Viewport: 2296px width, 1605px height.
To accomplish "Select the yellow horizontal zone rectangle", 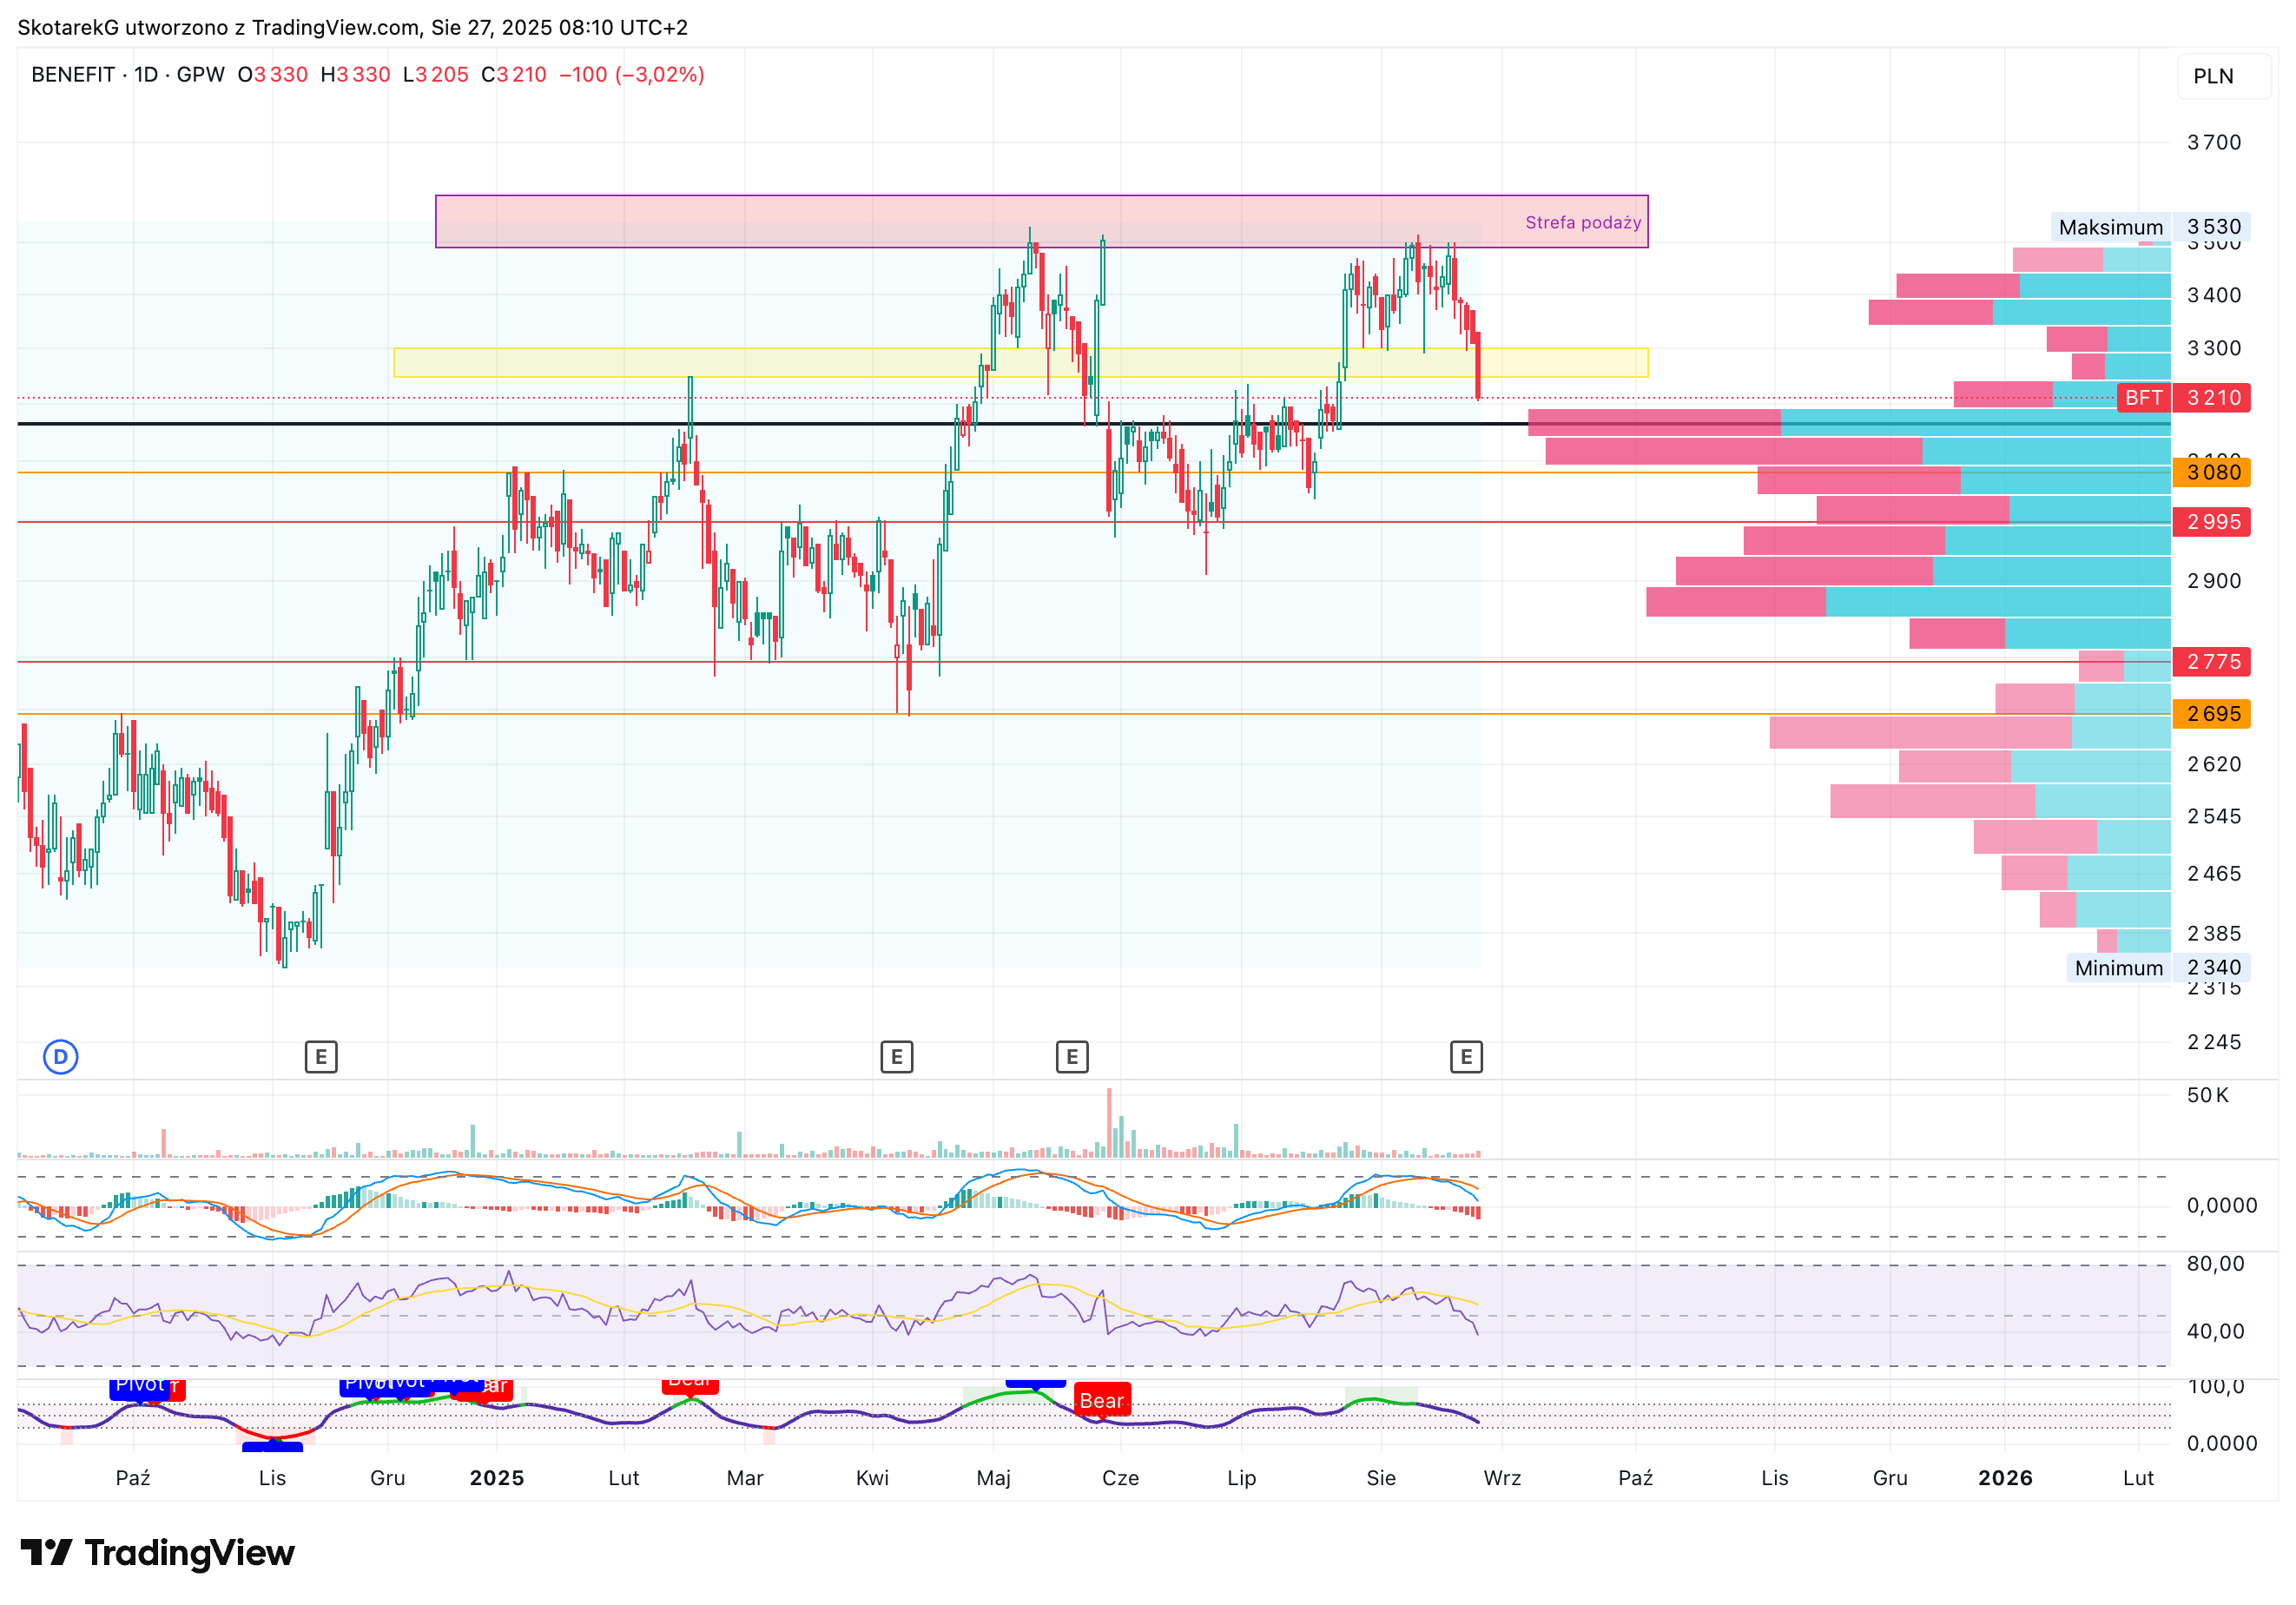I will point(1021,363).
